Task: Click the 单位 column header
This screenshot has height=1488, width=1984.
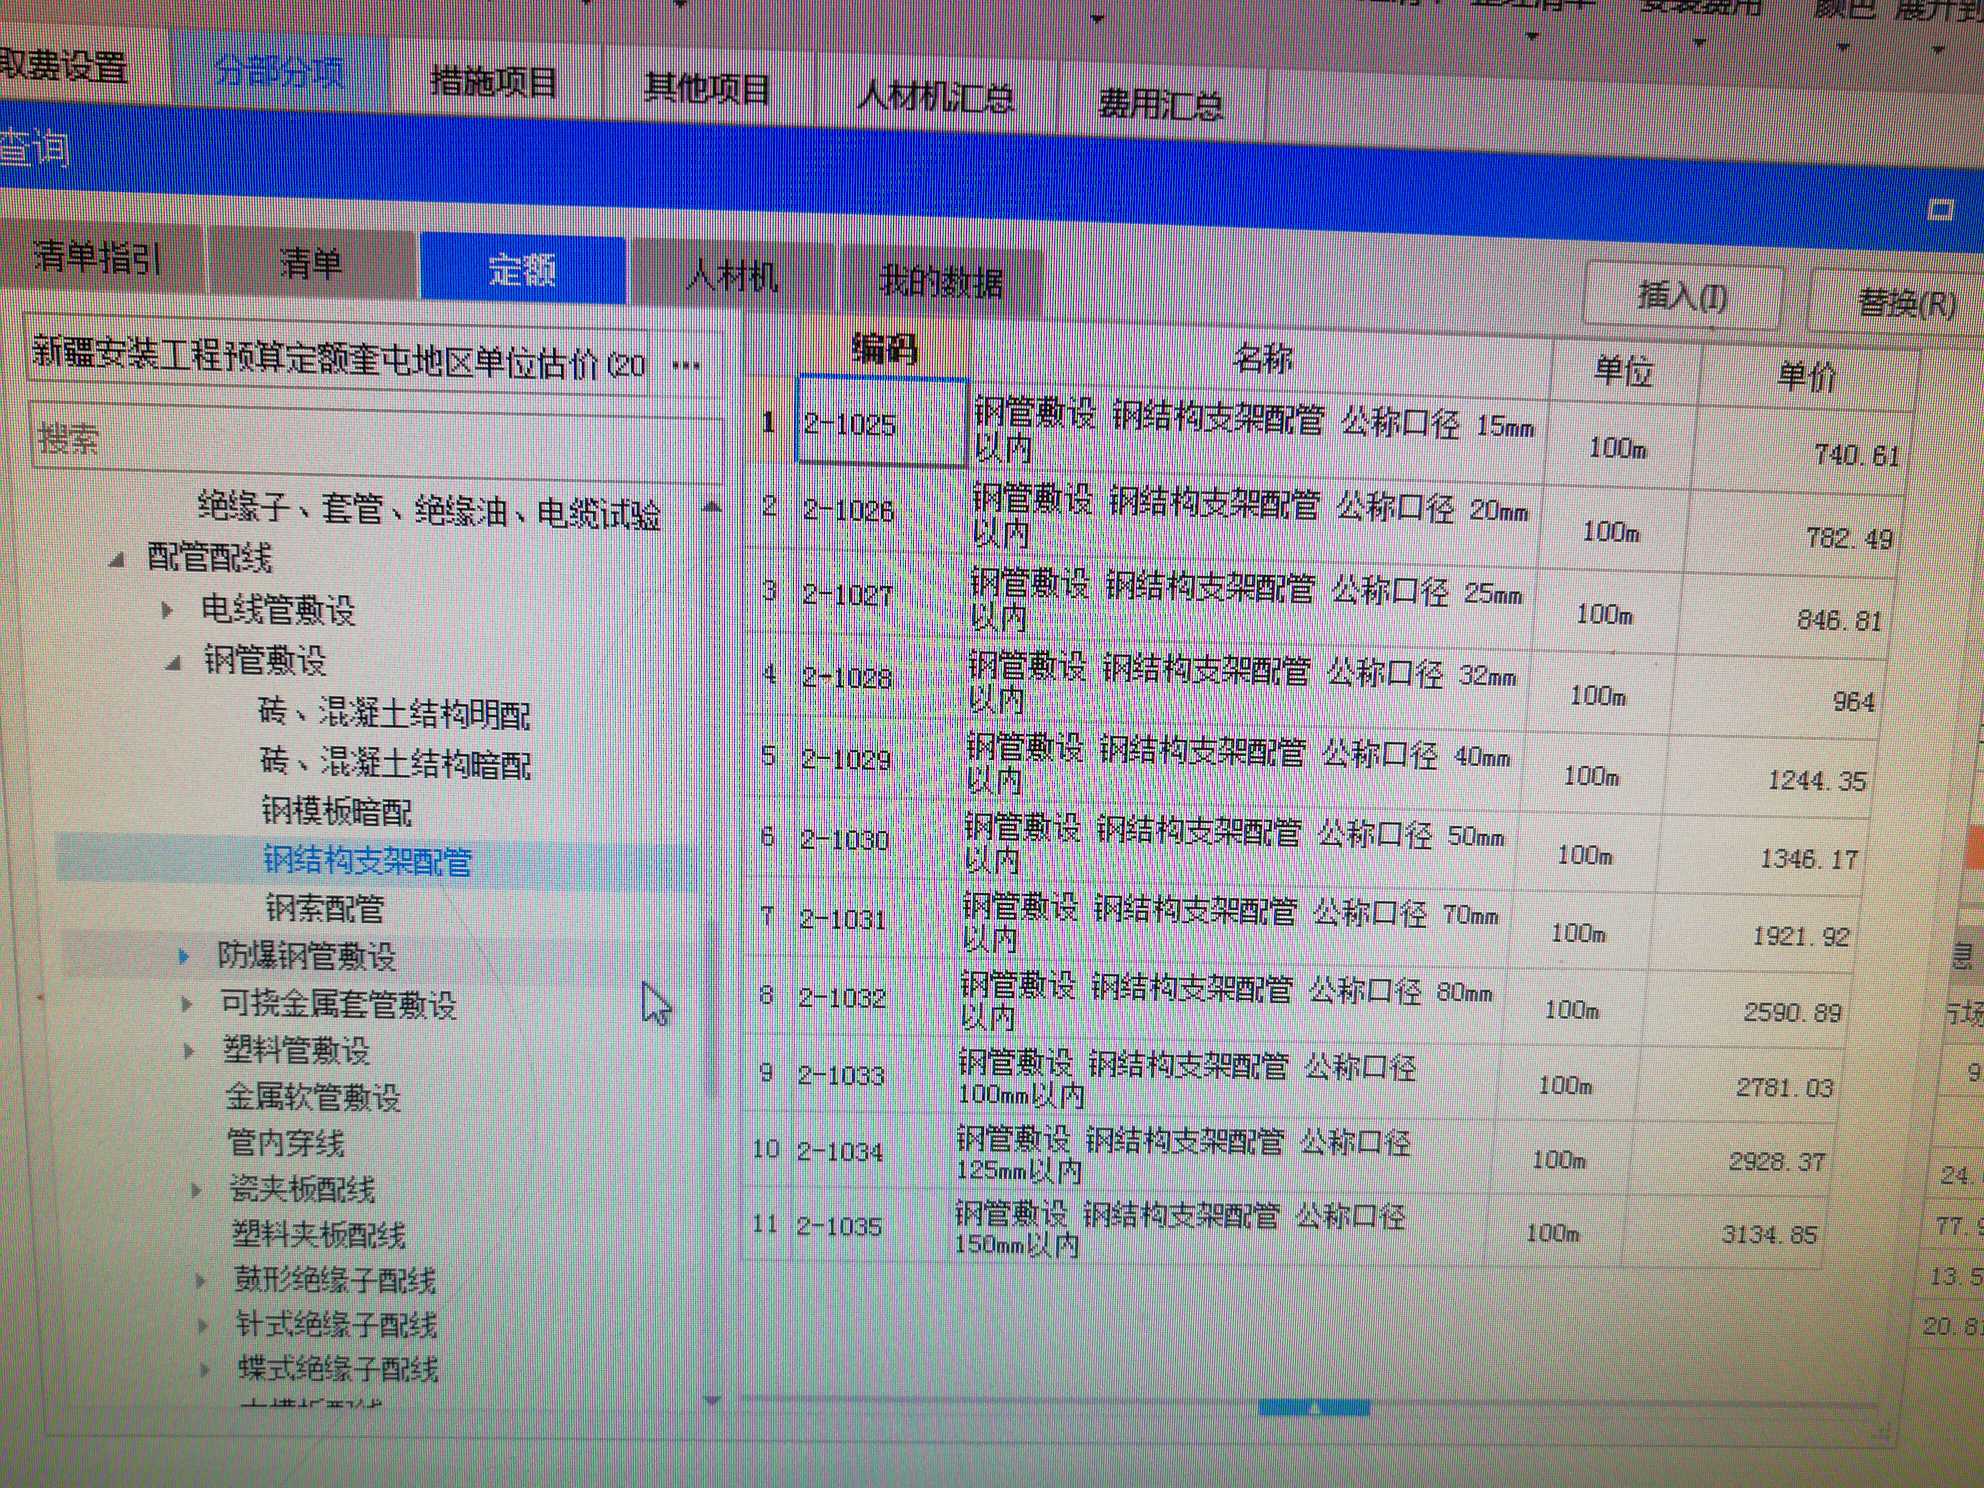Action: point(1624,370)
